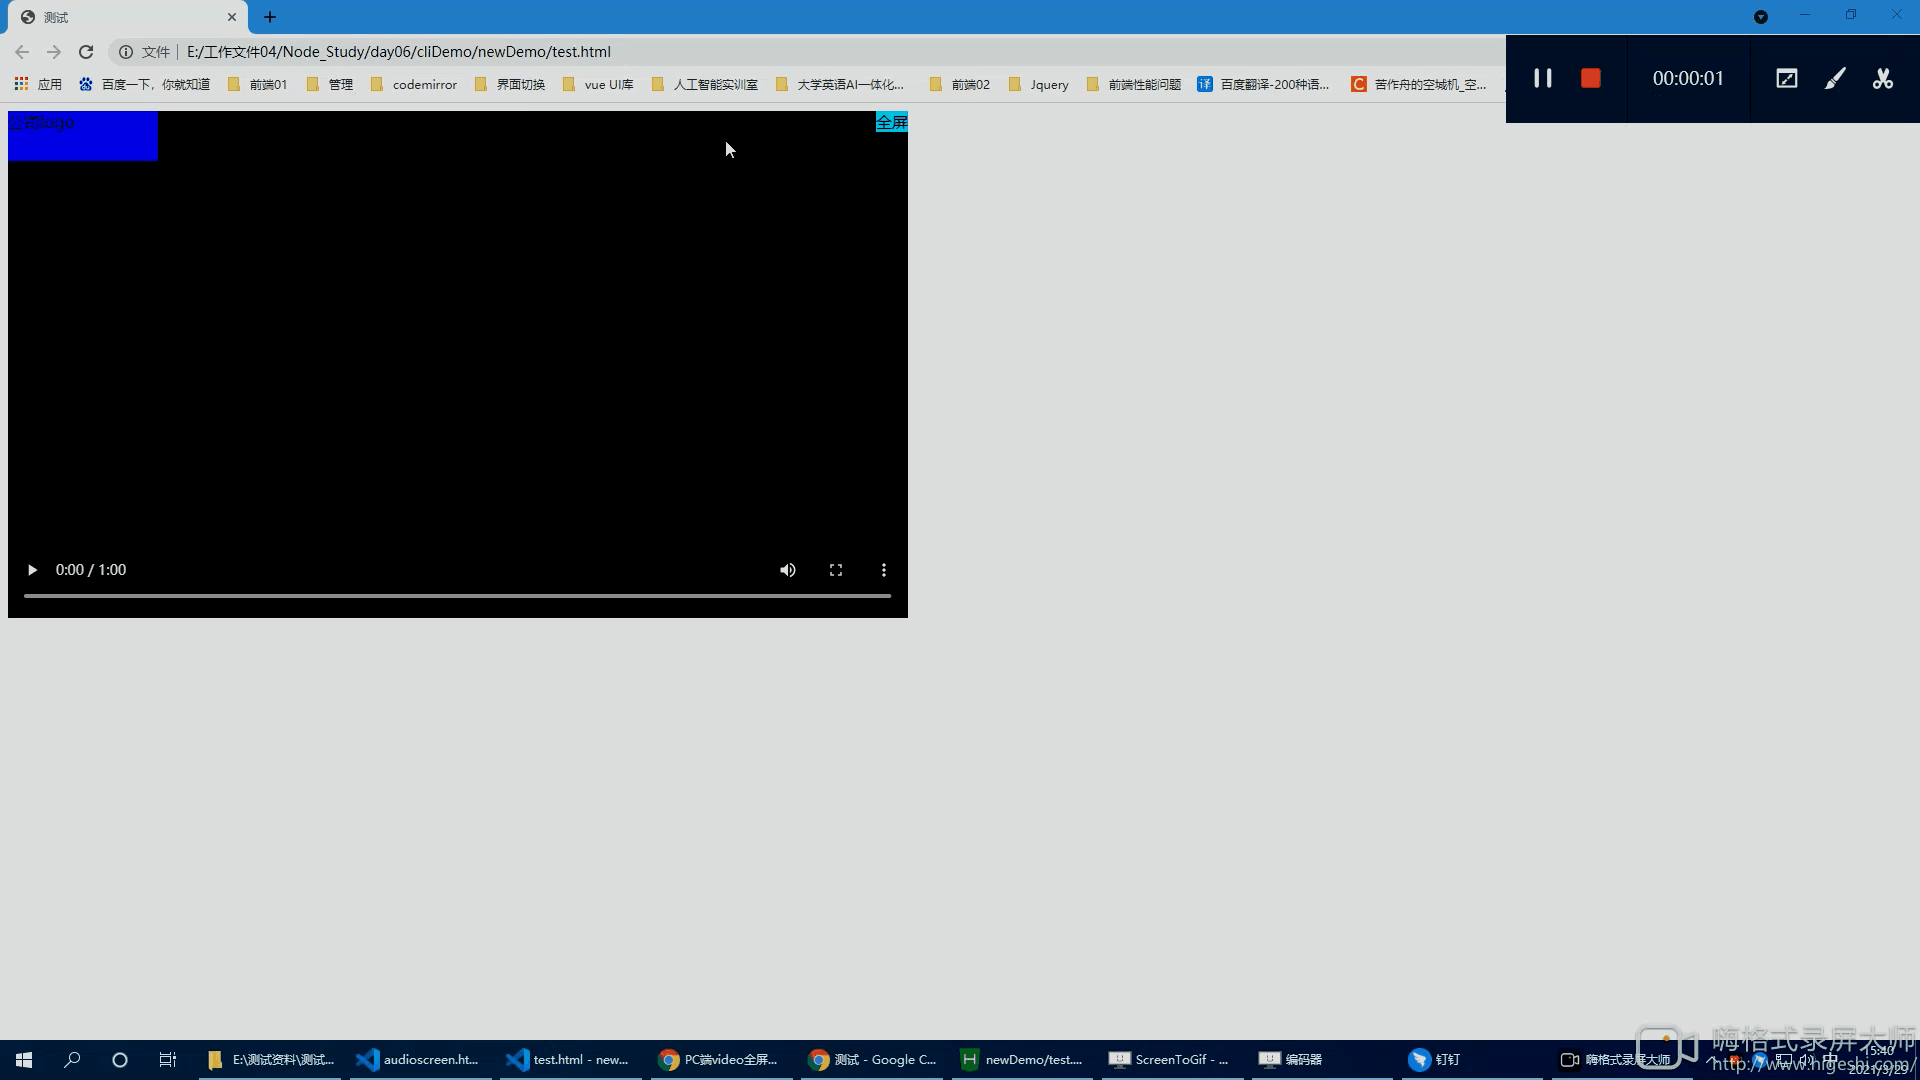The image size is (1920, 1080).
Task: Stop the screen recording with the red square
Action: (1591, 78)
